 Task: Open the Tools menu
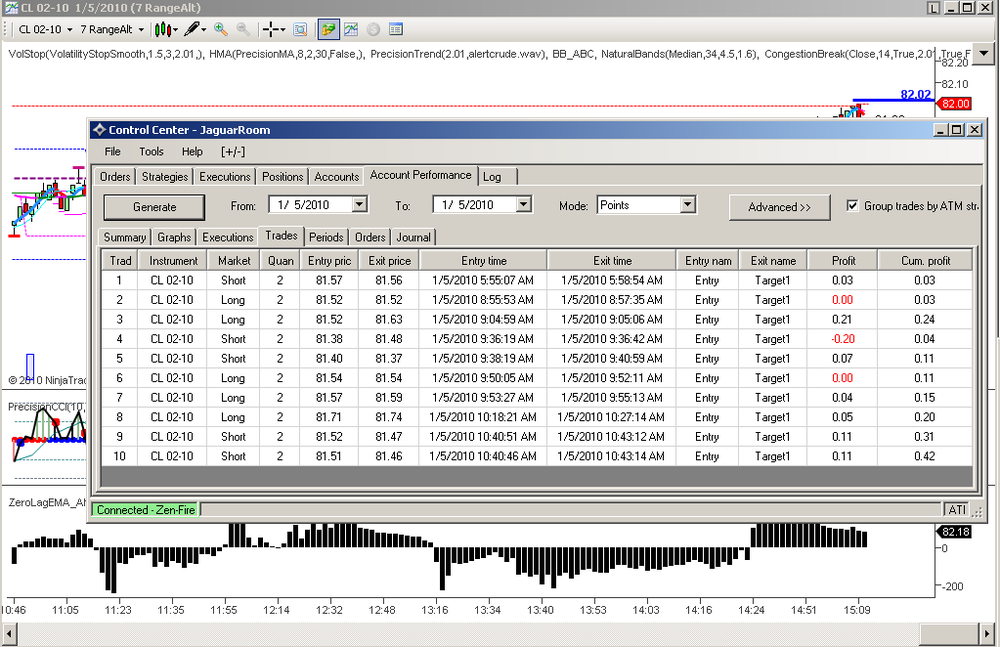(151, 152)
